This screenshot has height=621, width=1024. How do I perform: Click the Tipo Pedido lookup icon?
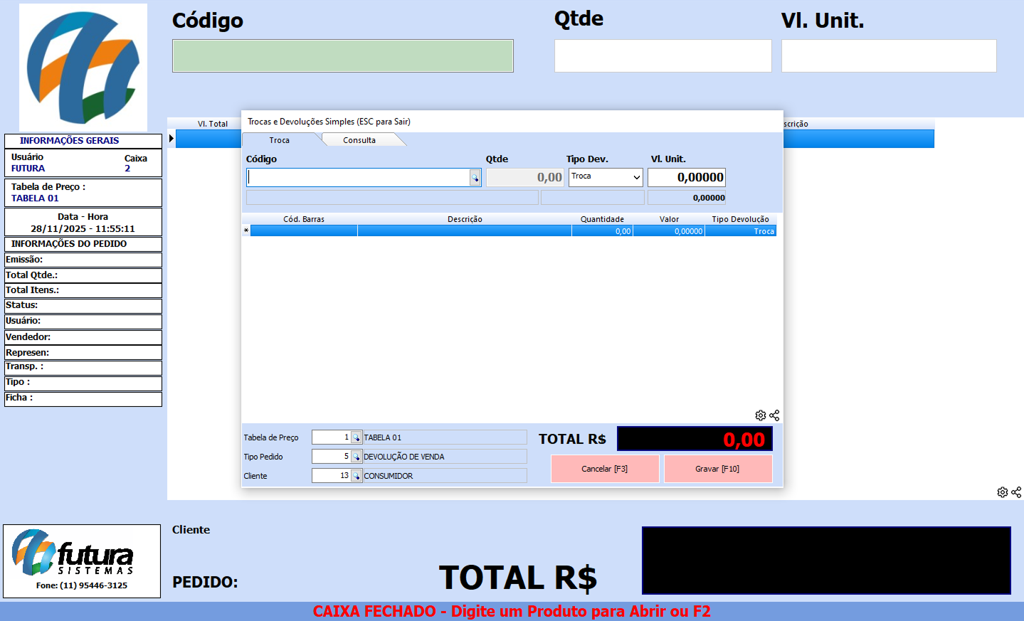coord(356,457)
